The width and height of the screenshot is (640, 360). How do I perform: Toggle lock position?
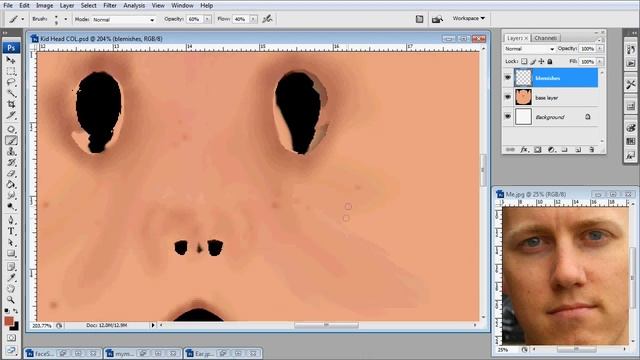point(541,61)
